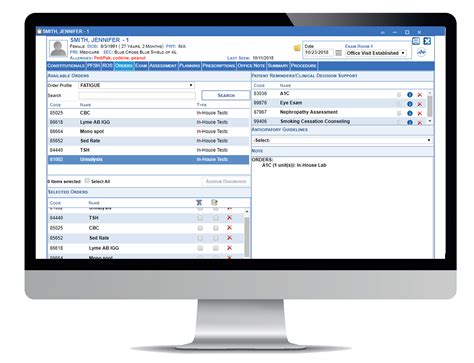Tick second checkbox in Sed Rate selected row

[x=216, y=238]
